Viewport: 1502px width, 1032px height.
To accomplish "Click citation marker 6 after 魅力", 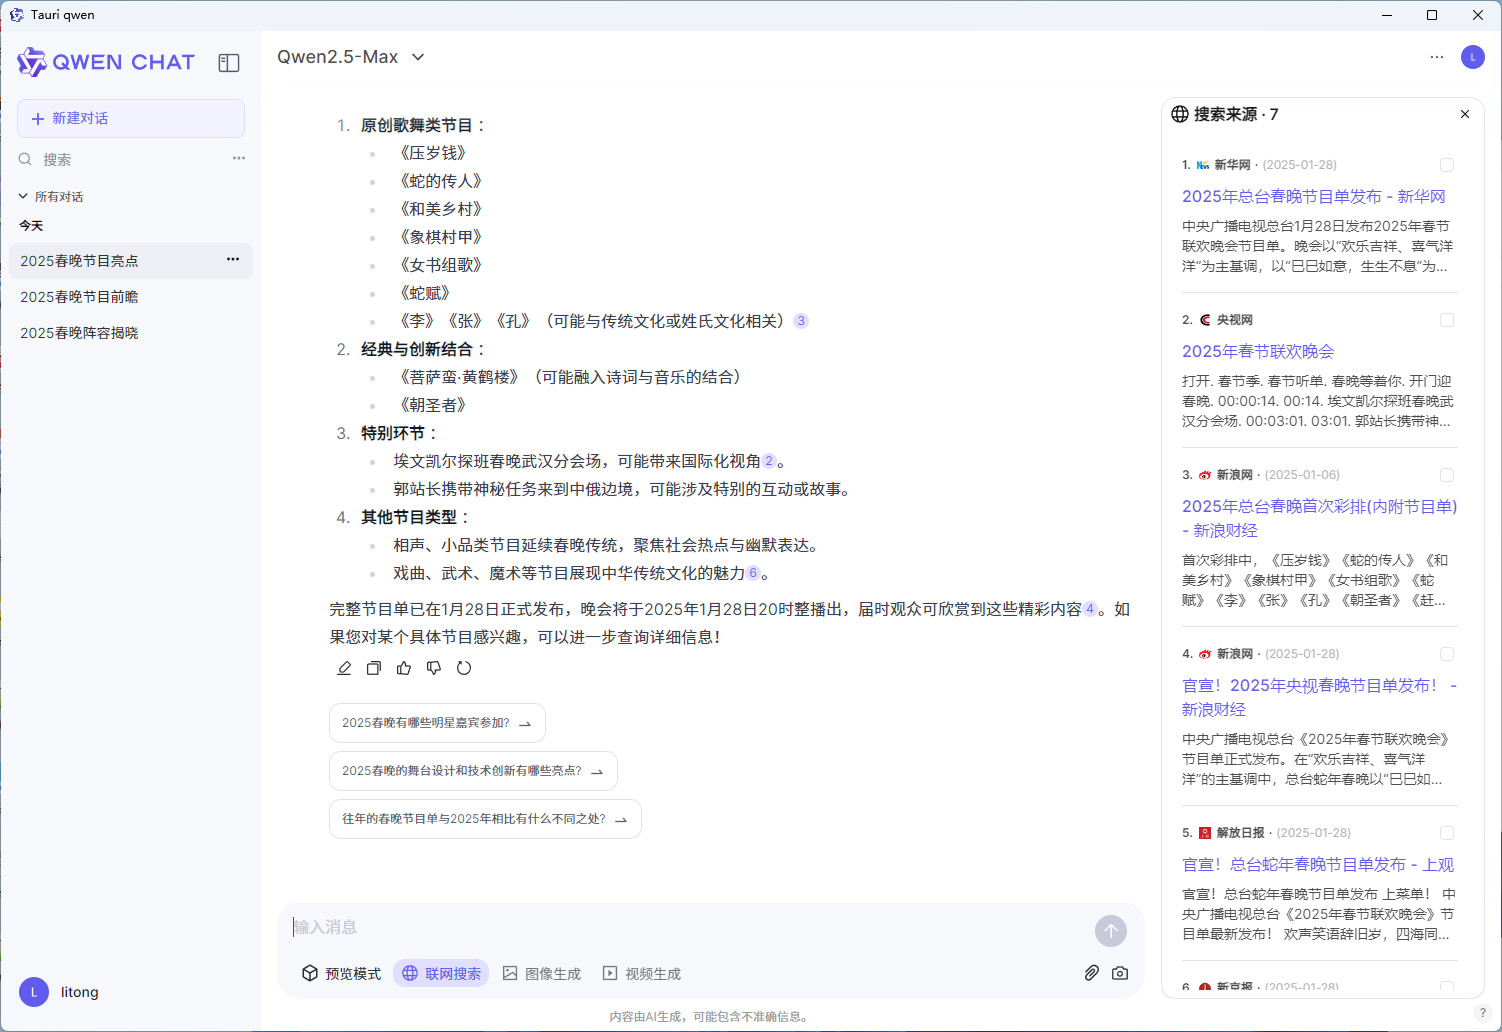I will [753, 573].
